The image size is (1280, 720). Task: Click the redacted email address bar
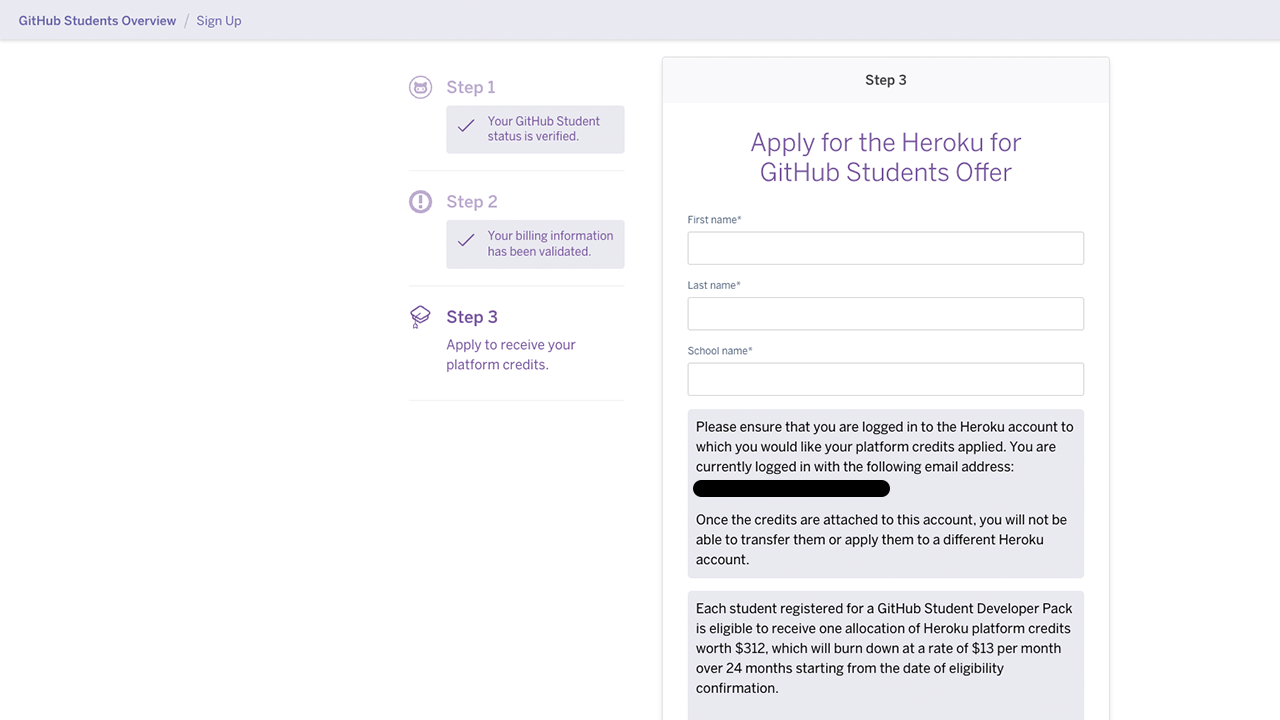point(791,489)
